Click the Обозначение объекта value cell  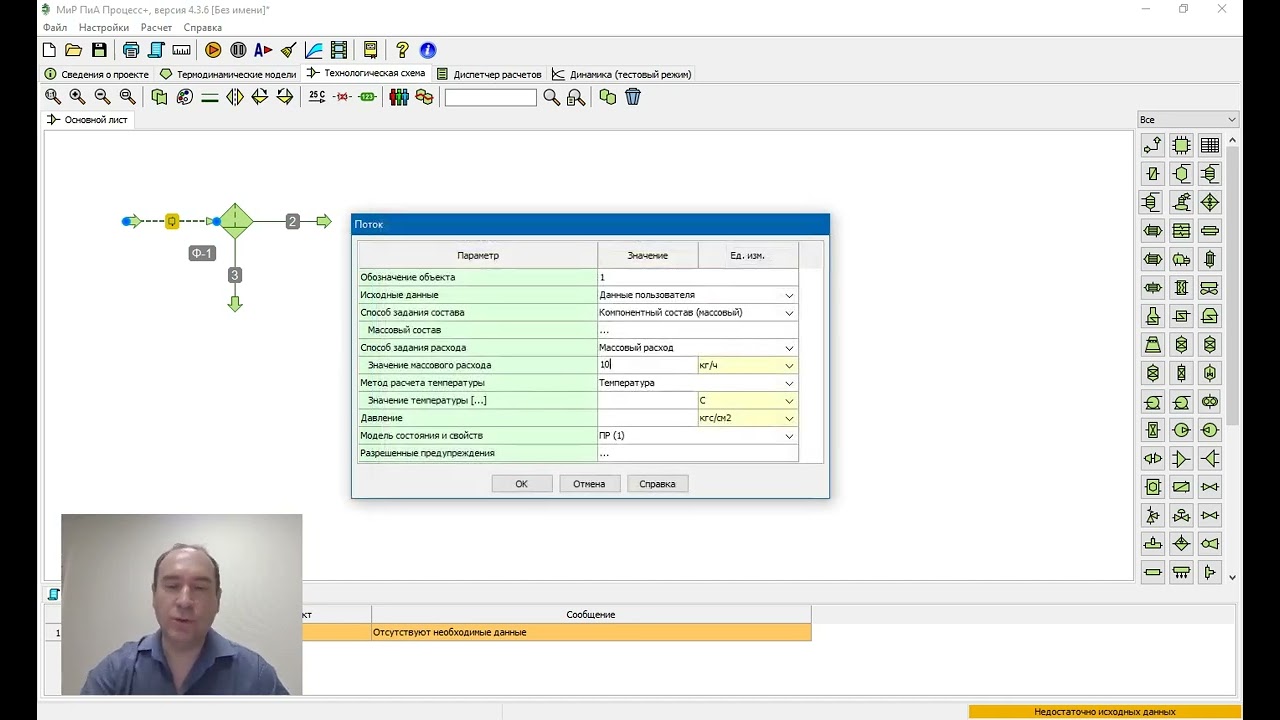[697, 277]
